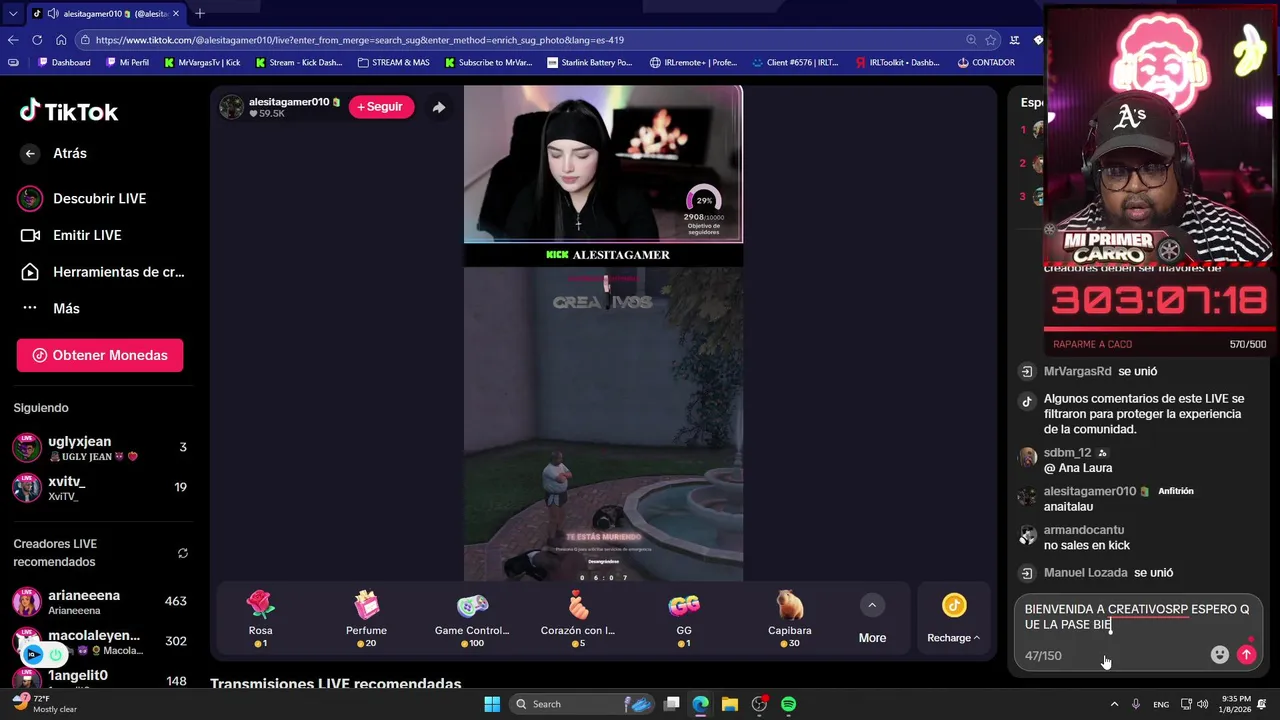The image size is (1280, 720).
Task: Click armandocantu username in chat
Action: (x=1084, y=530)
